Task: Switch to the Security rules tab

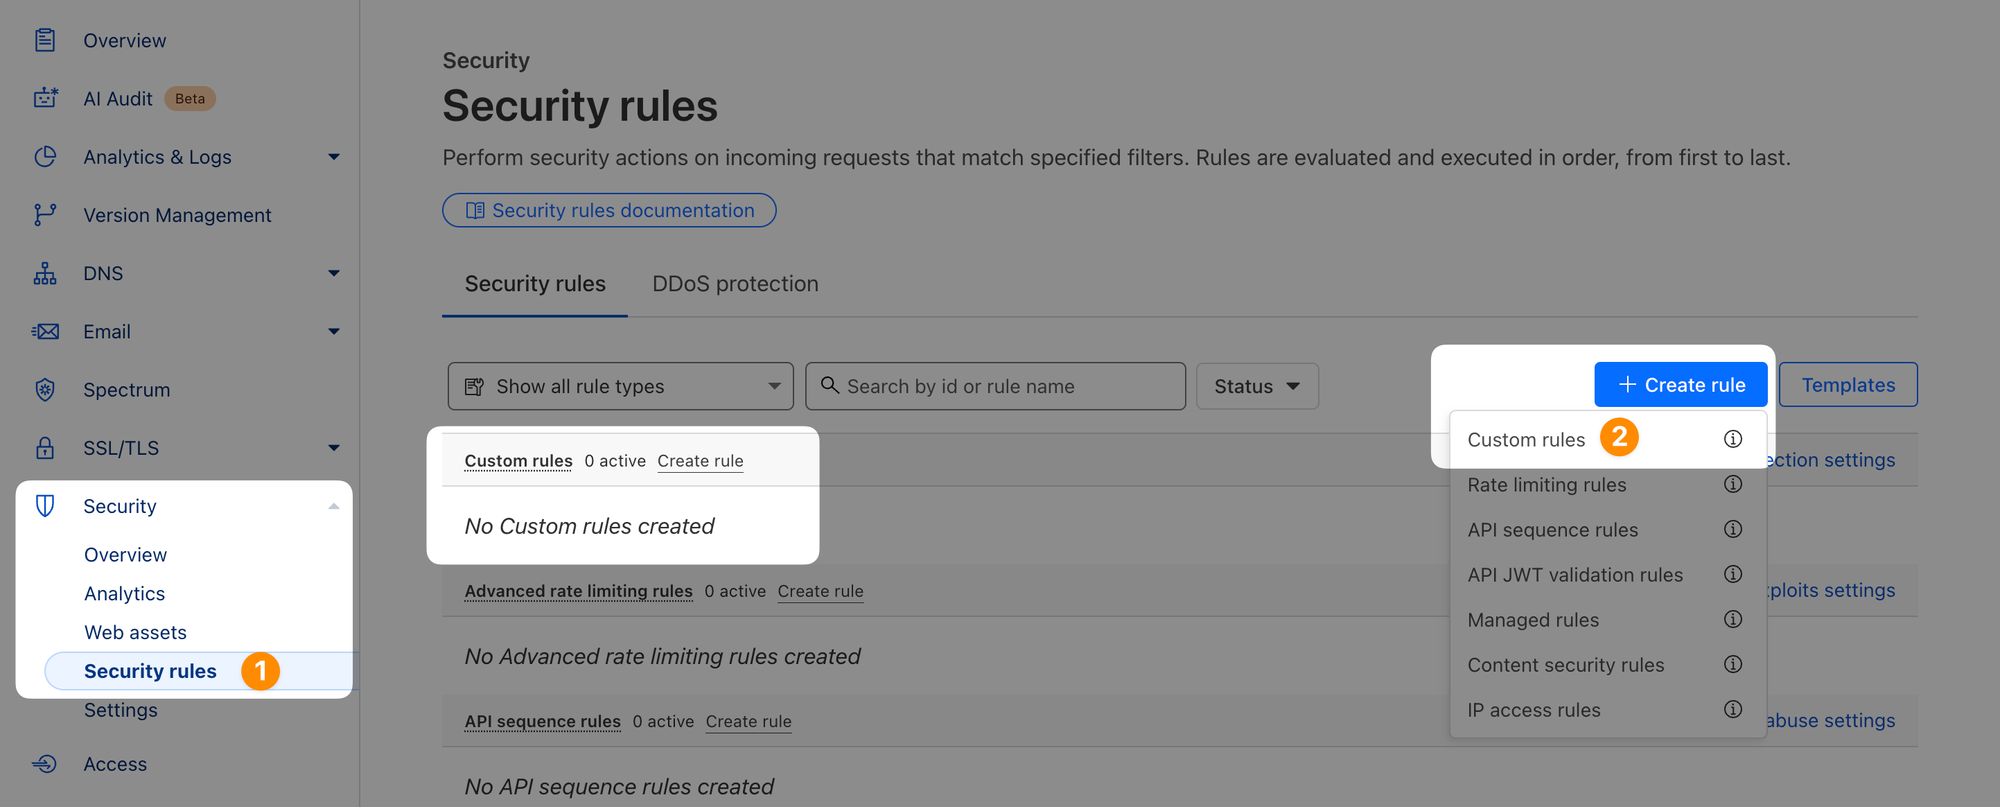Action: [535, 284]
